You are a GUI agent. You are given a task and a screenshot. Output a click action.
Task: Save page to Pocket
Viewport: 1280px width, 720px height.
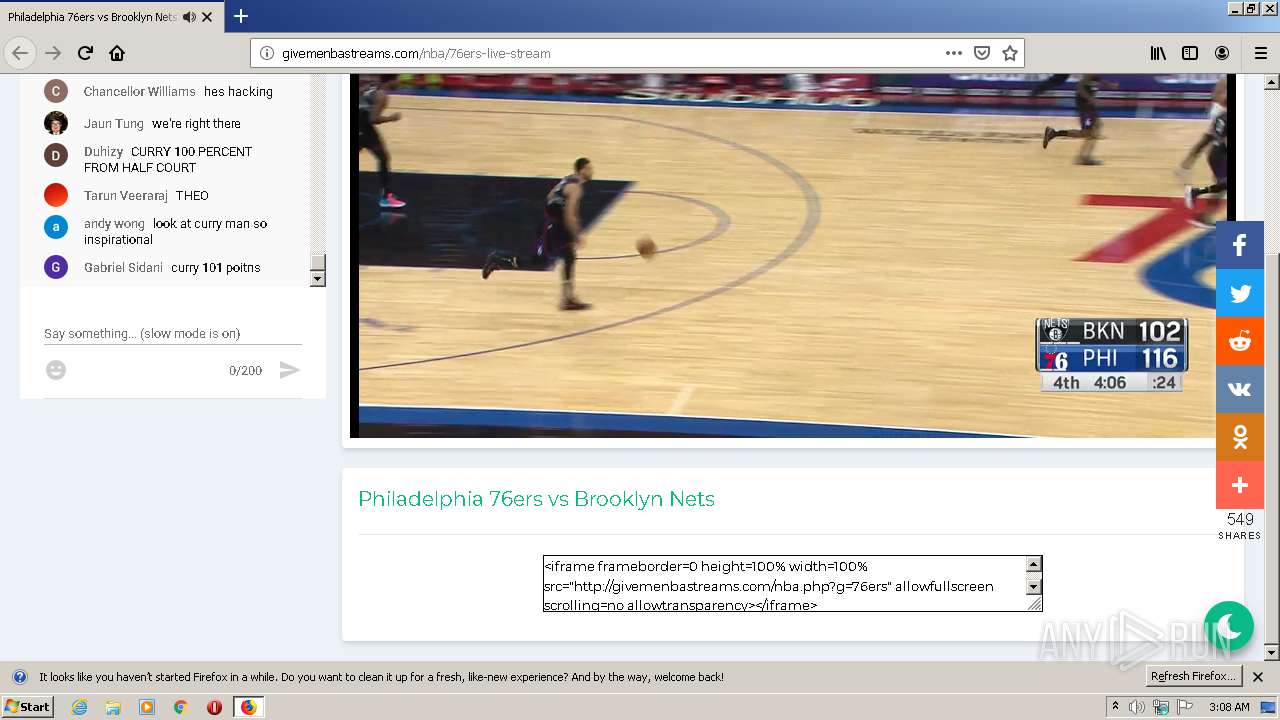click(x=982, y=53)
